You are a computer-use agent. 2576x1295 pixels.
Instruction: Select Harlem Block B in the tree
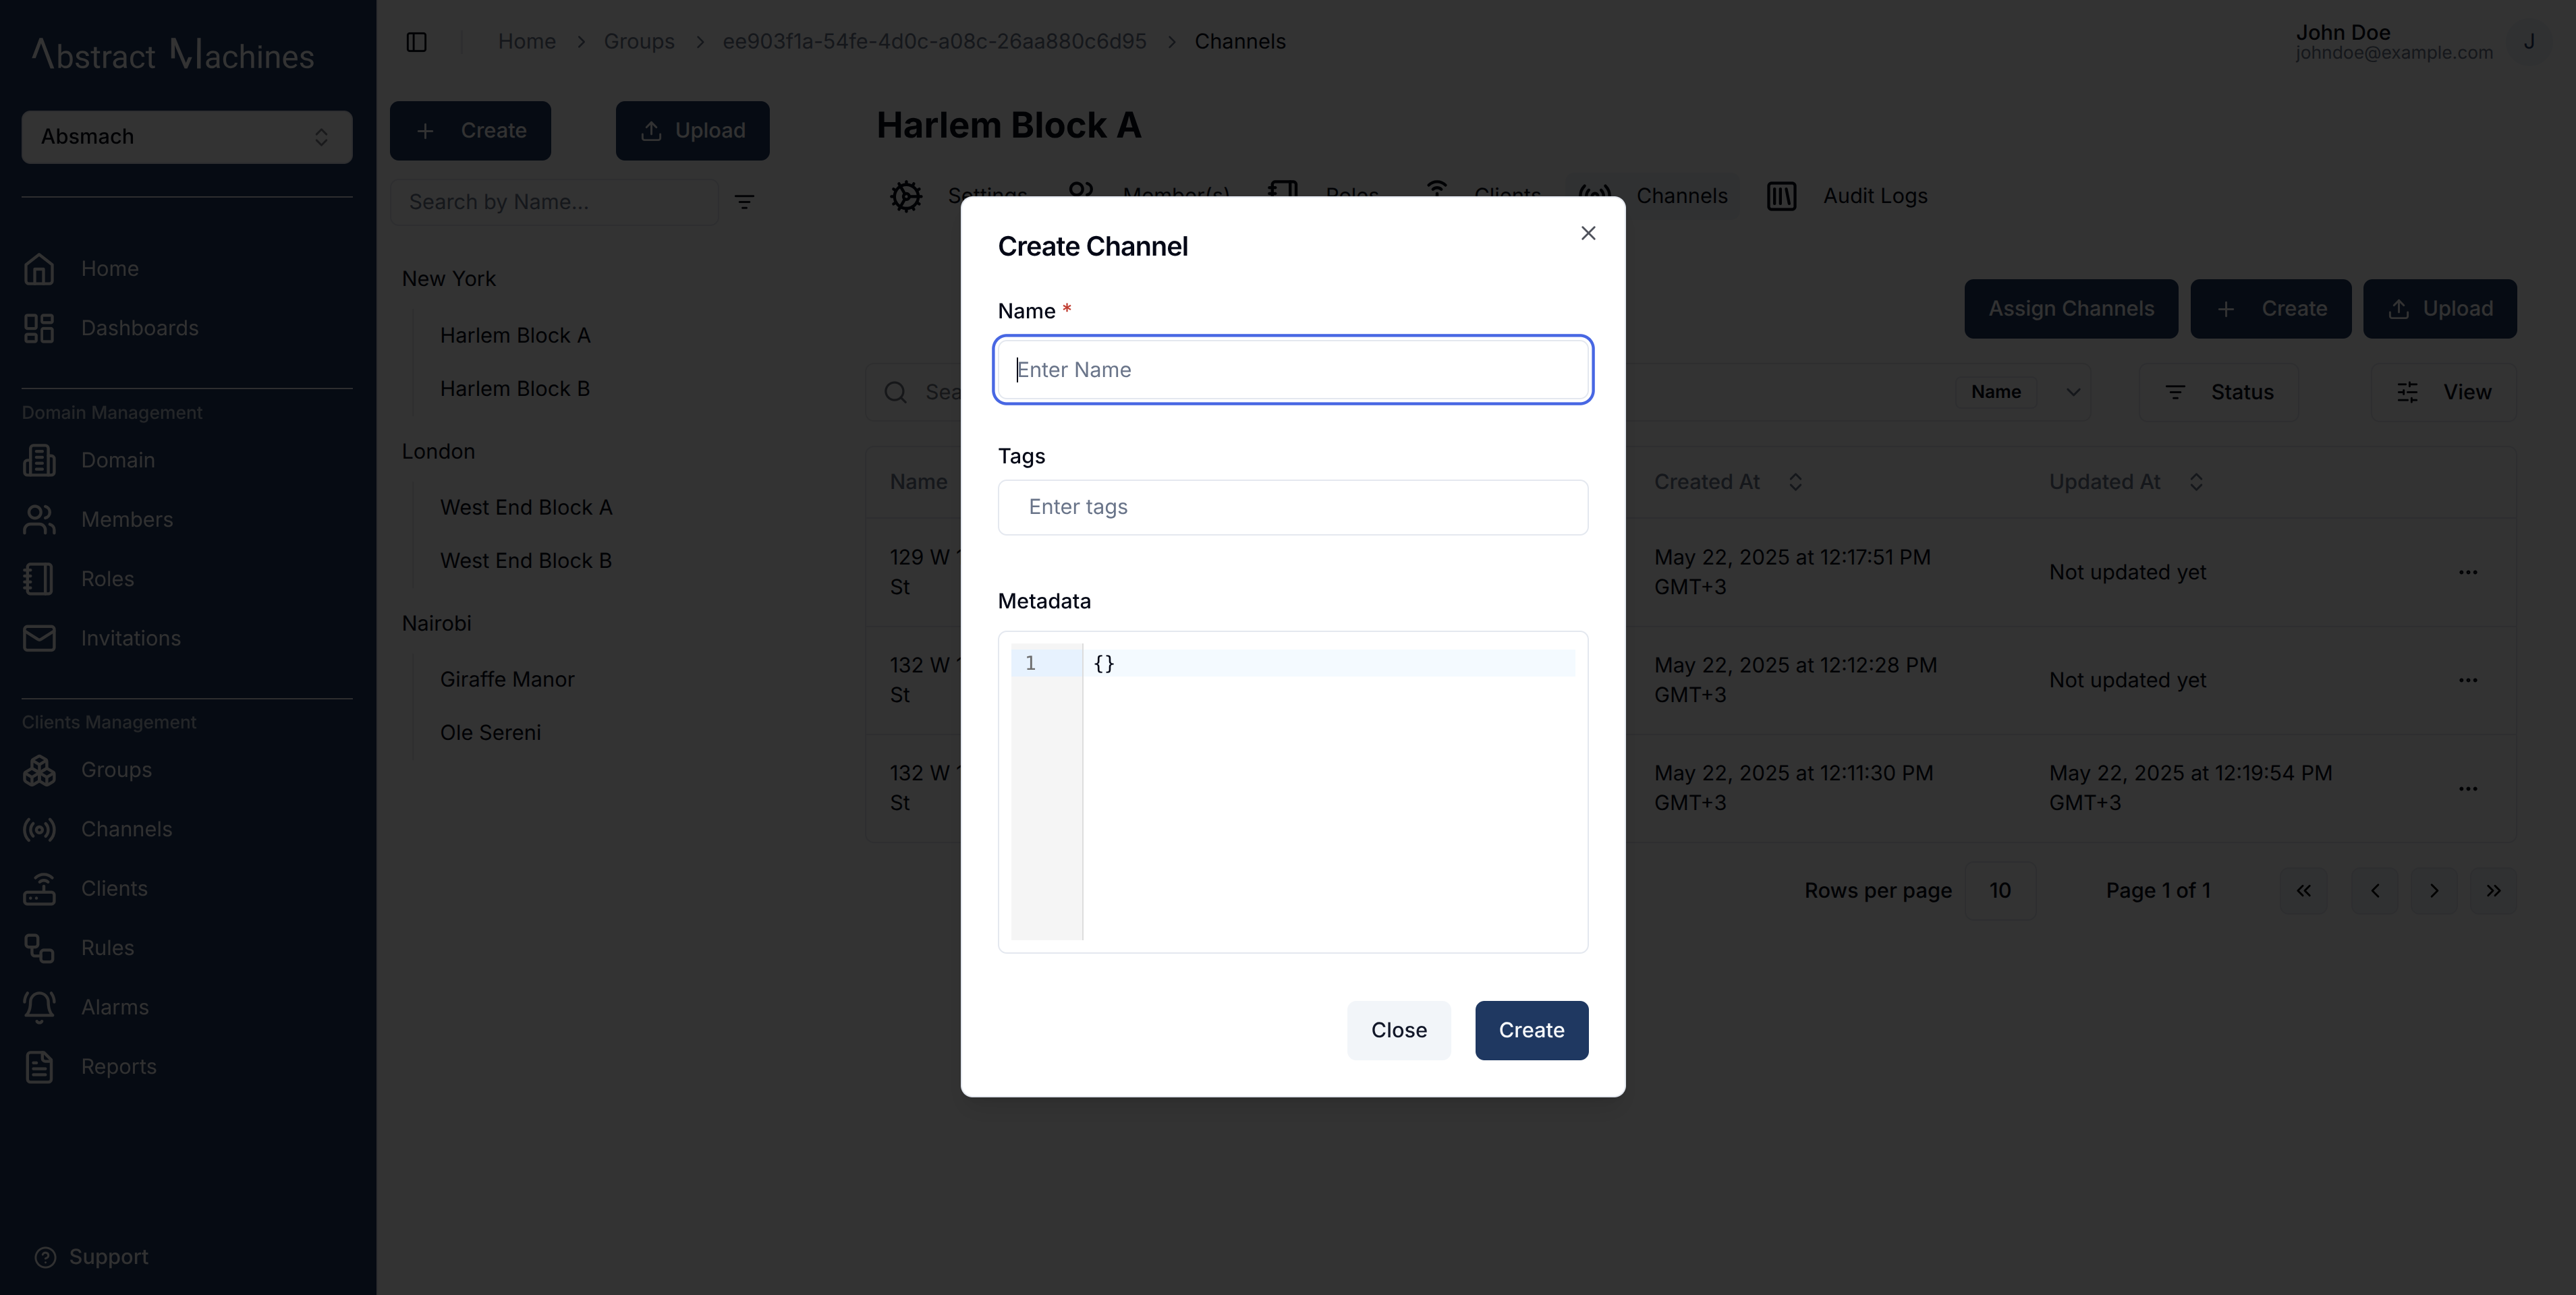click(515, 389)
